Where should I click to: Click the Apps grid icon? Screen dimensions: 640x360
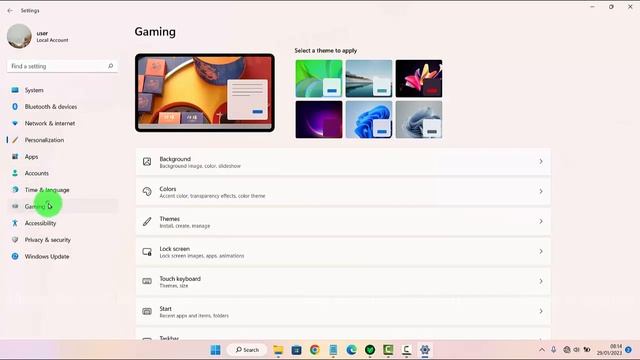(x=15, y=157)
